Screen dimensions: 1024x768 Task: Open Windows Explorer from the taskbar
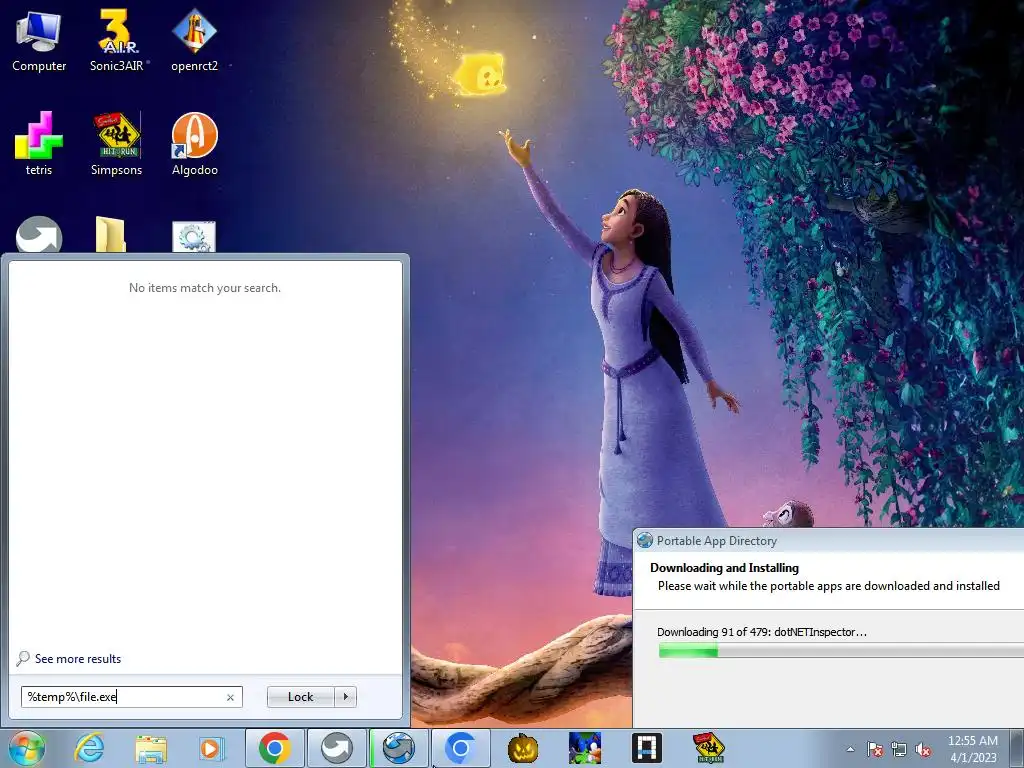(151, 748)
